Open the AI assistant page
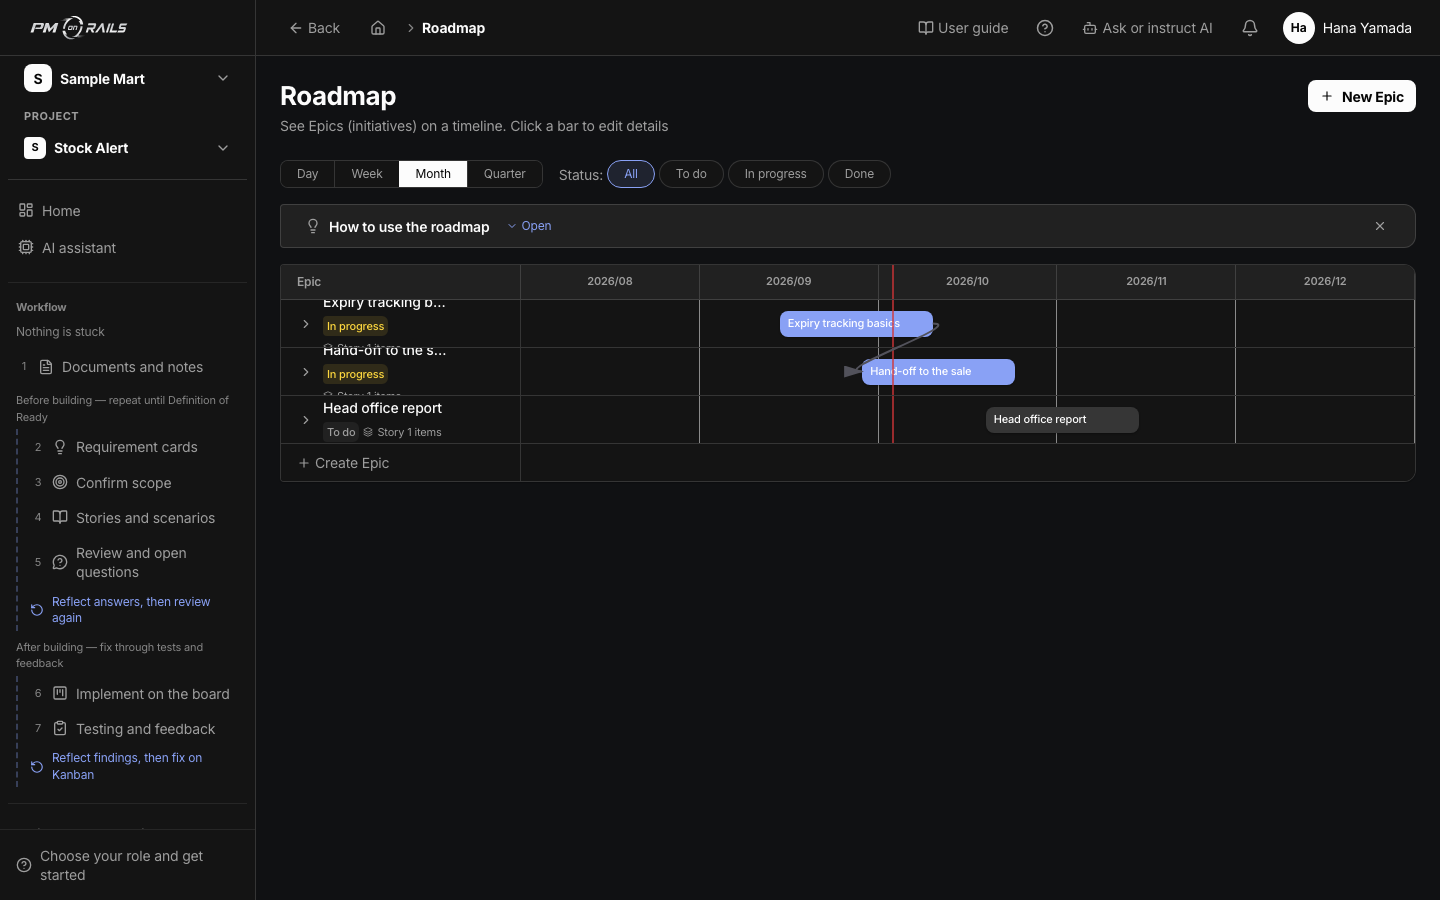 click(127, 248)
